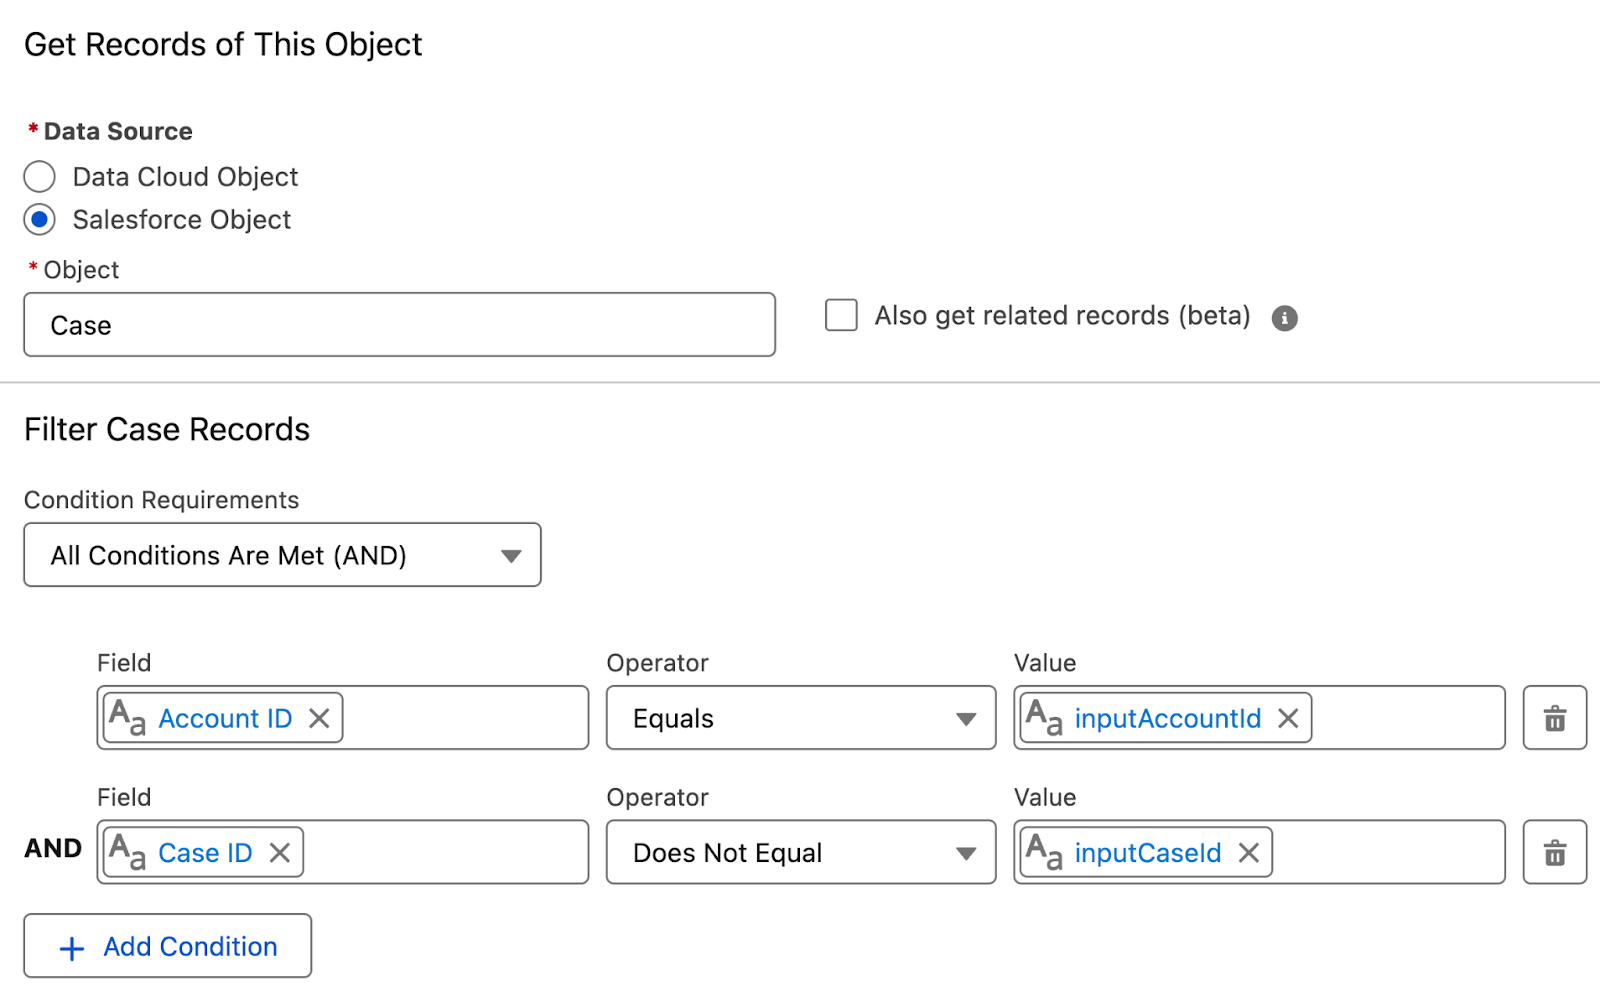Clear the inputAccountId value pill
Image resolution: width=1600 pixels, height=998 pixels.
[1288, 718]
